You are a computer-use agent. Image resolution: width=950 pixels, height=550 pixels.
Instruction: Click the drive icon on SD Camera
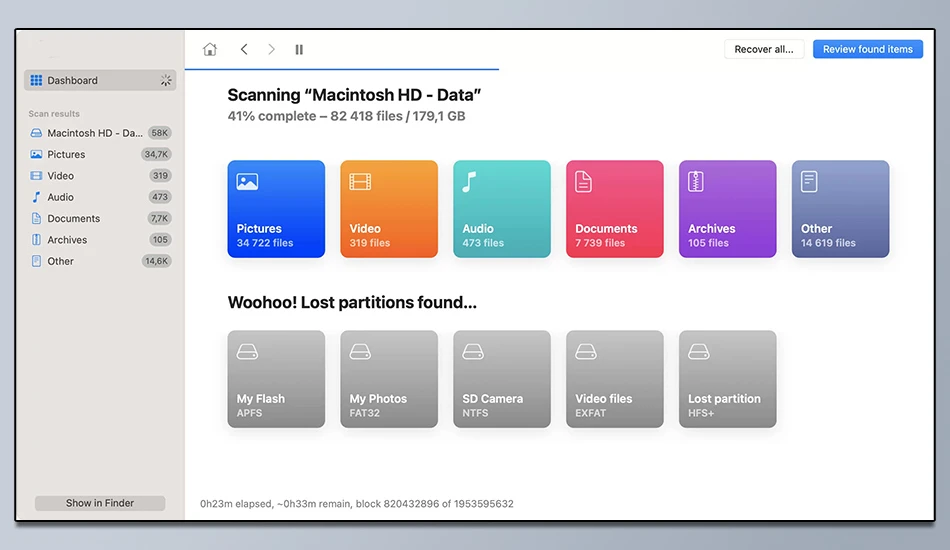click(x=473, y=352)
